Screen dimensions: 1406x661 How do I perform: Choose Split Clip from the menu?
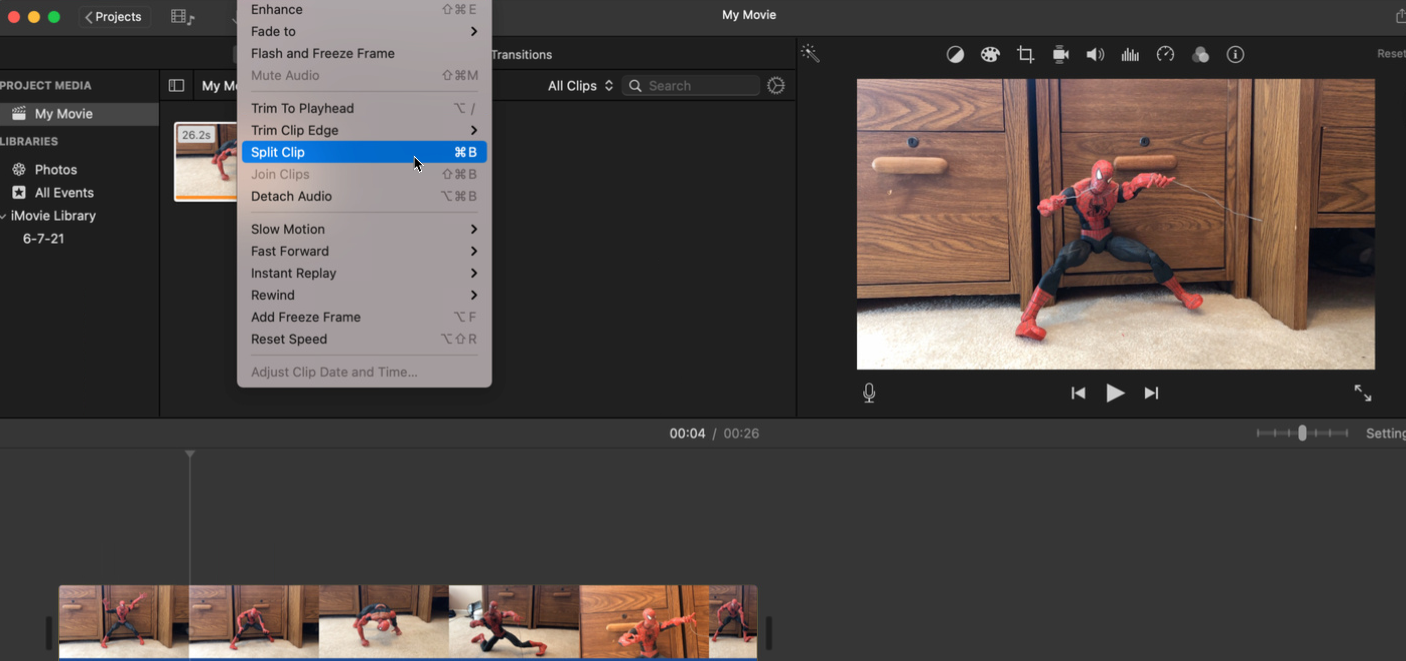[364, 152]
